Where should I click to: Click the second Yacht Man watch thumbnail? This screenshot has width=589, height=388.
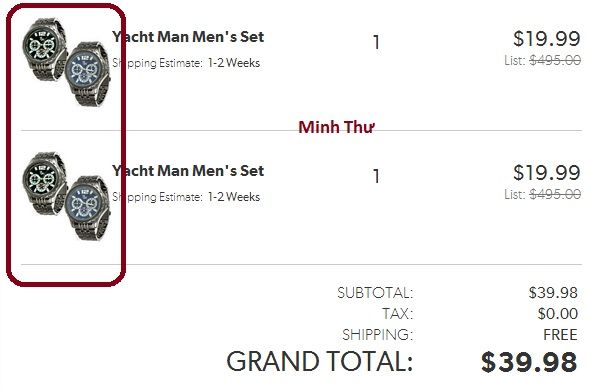click(66, 196)
